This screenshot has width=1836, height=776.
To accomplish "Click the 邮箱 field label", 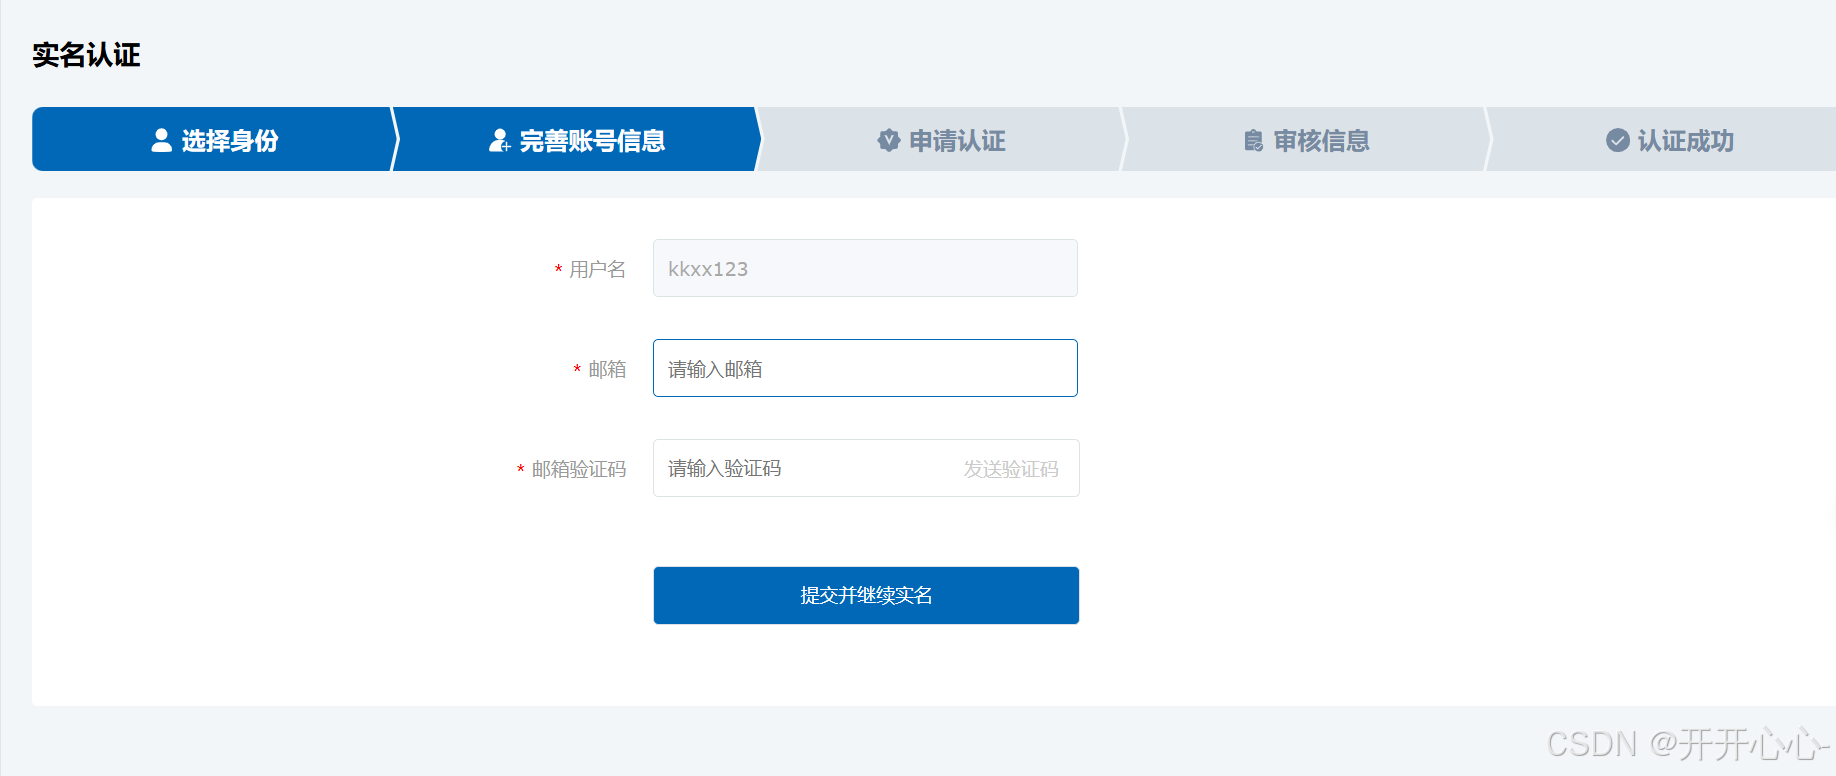I will click(607, 369).
